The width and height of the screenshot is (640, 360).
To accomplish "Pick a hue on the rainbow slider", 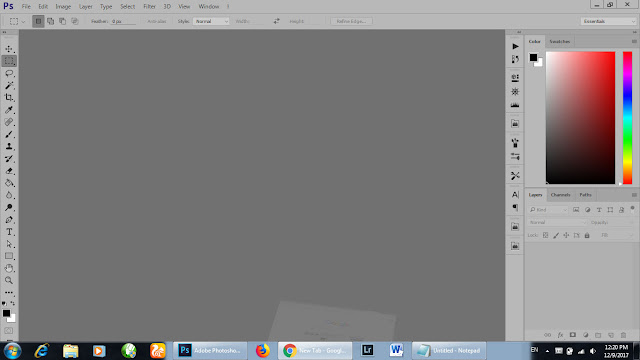I will point(627,118).
